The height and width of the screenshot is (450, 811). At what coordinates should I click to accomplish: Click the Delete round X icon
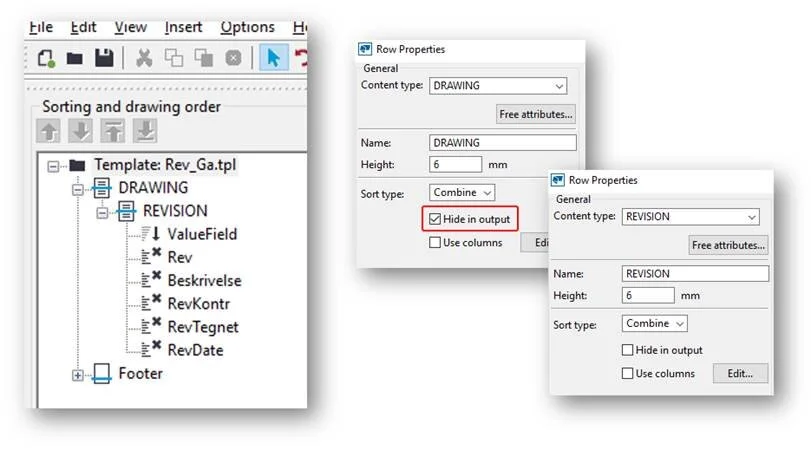233,58
